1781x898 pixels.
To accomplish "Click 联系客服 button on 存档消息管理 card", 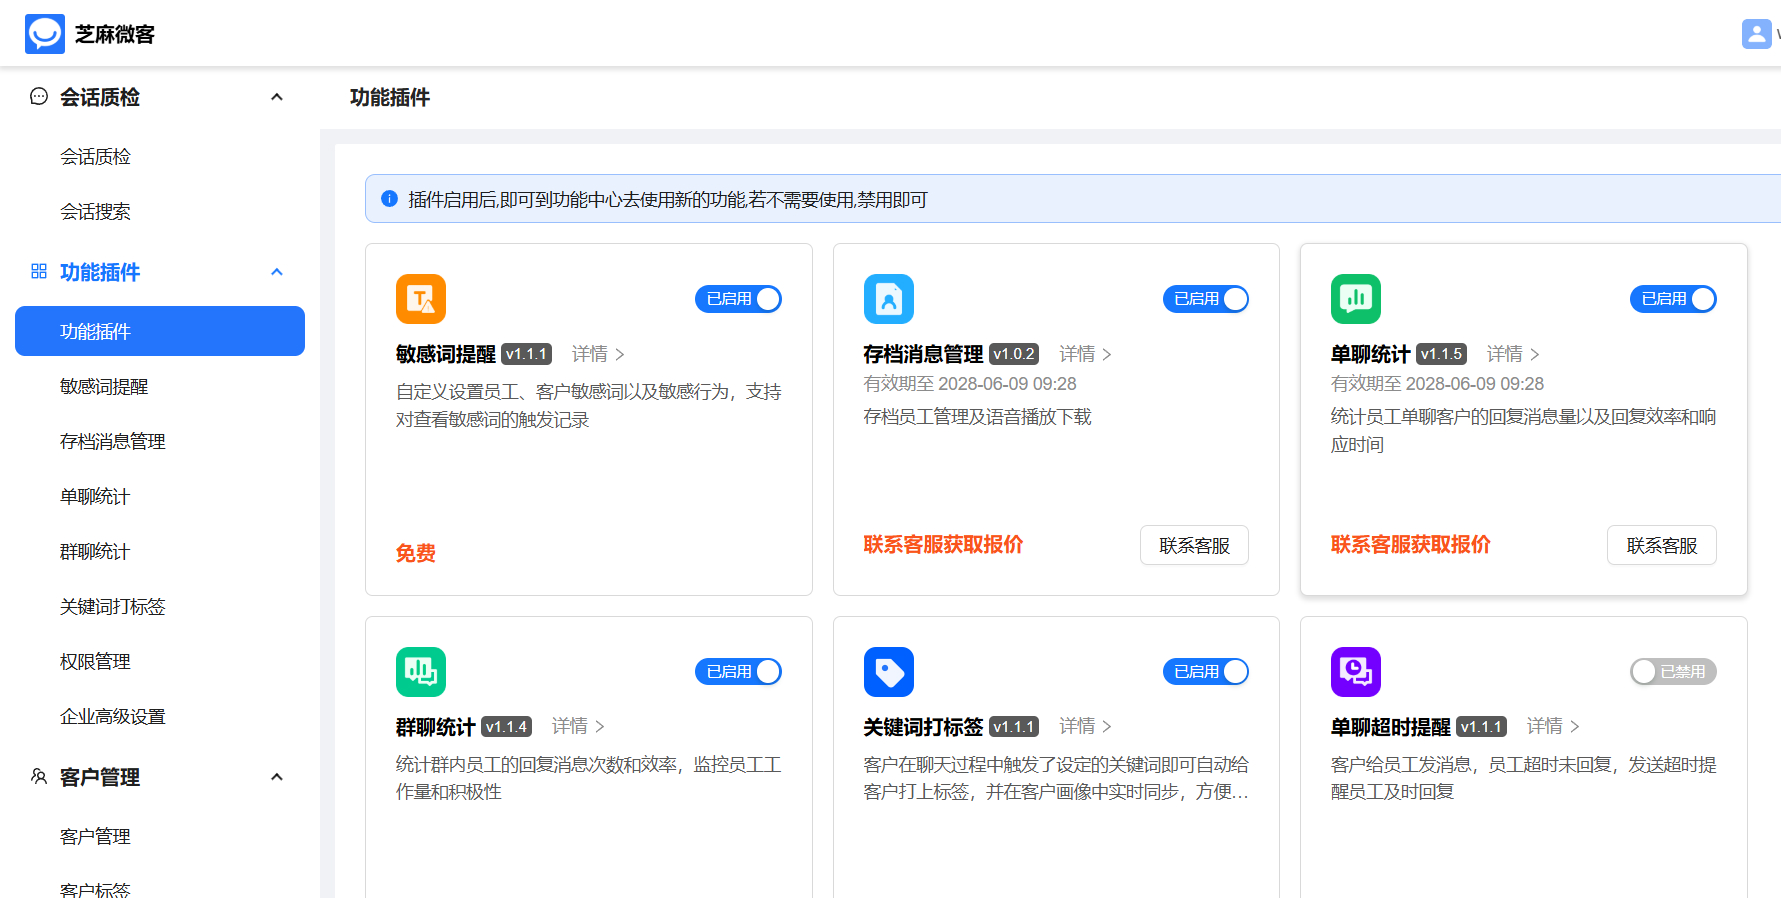I will pos(1194,545).
